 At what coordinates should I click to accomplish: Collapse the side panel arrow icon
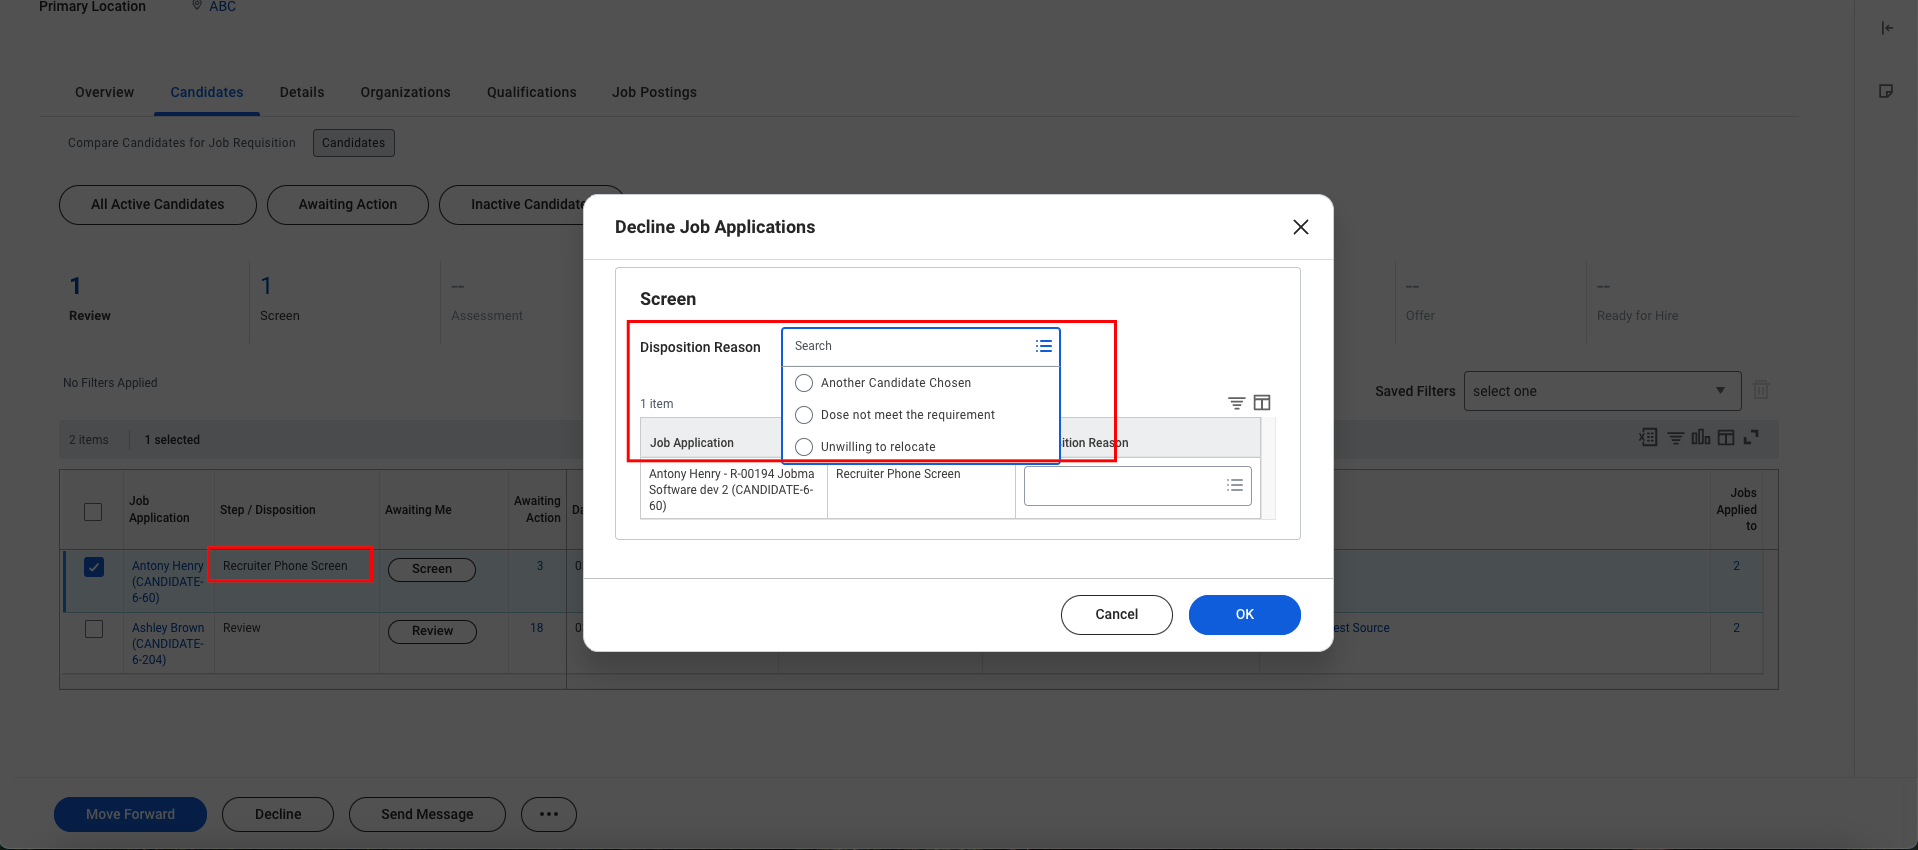point(1886,28)
